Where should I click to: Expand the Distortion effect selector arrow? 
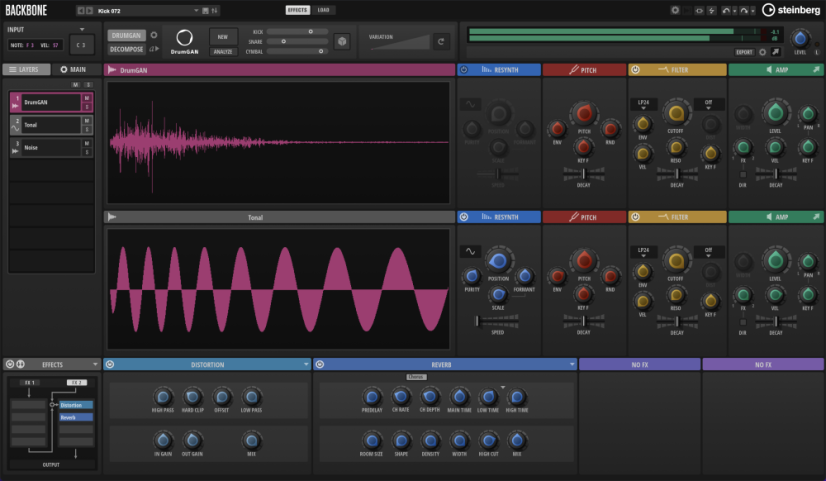[x=306, y=364]
